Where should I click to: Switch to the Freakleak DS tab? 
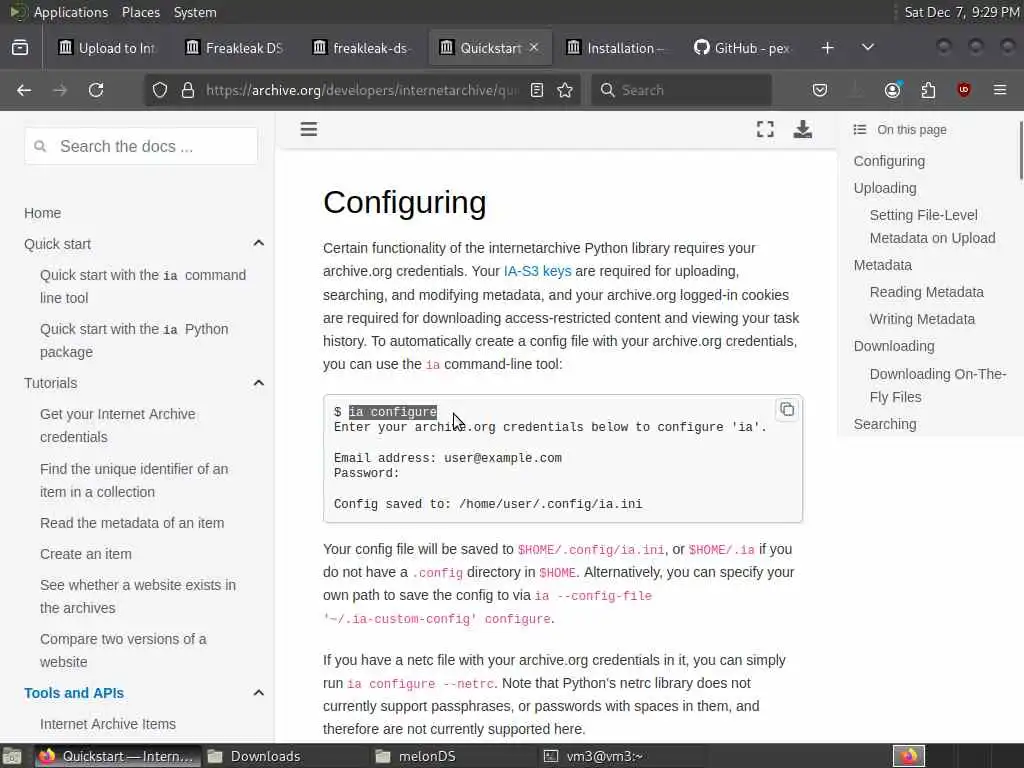click(234, 48)
